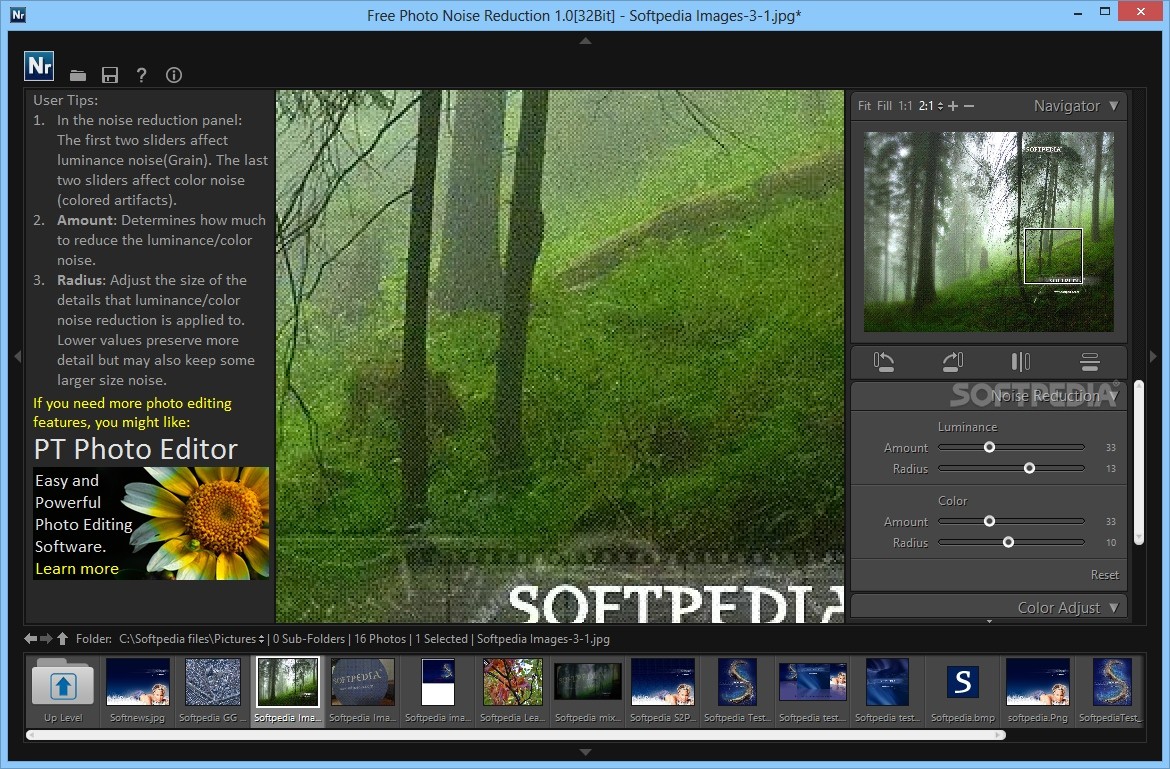Click the '1 Selected' status text
The image size is (1170, 769).
pos(441,639)
